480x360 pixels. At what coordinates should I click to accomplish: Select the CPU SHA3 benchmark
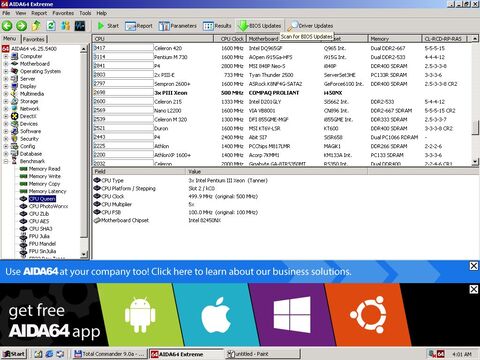(40, 229)
